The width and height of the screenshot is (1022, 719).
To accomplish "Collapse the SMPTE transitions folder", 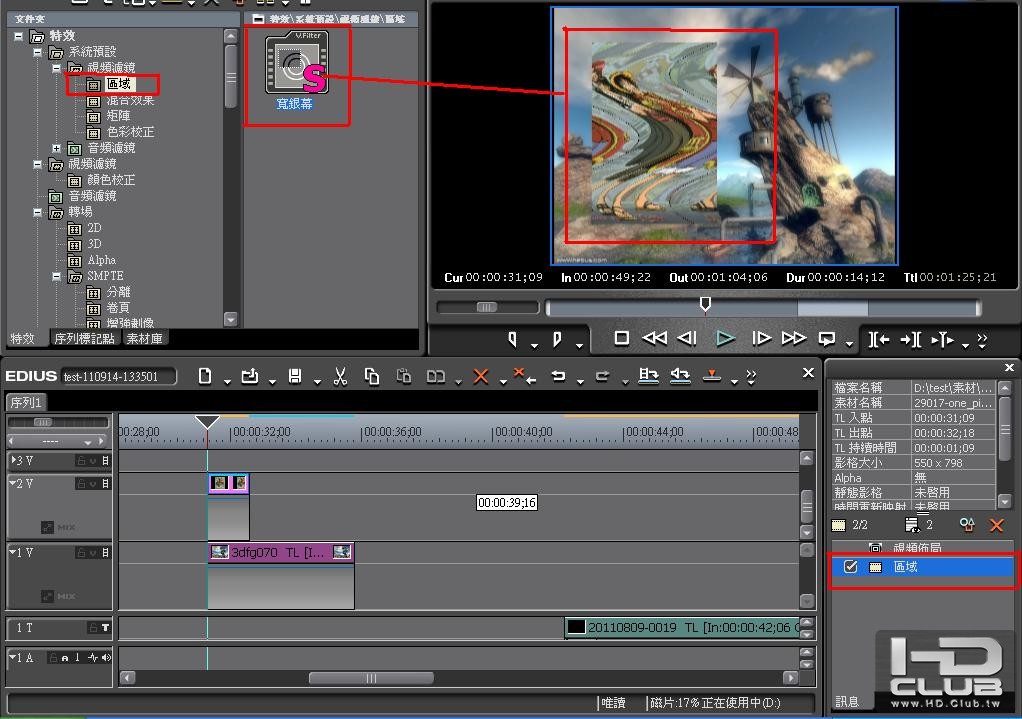I will coord(57,276).
